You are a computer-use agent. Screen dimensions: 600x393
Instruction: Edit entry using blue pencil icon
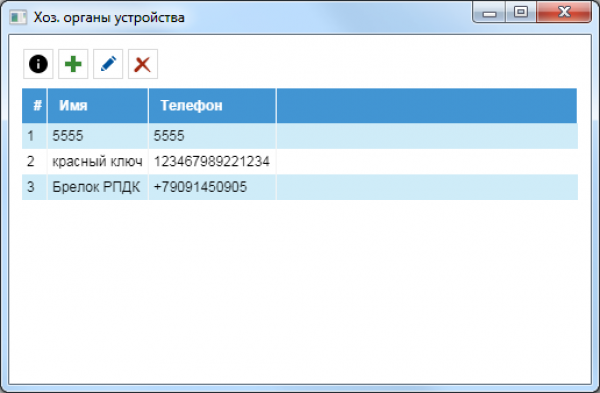coord(108,64)
